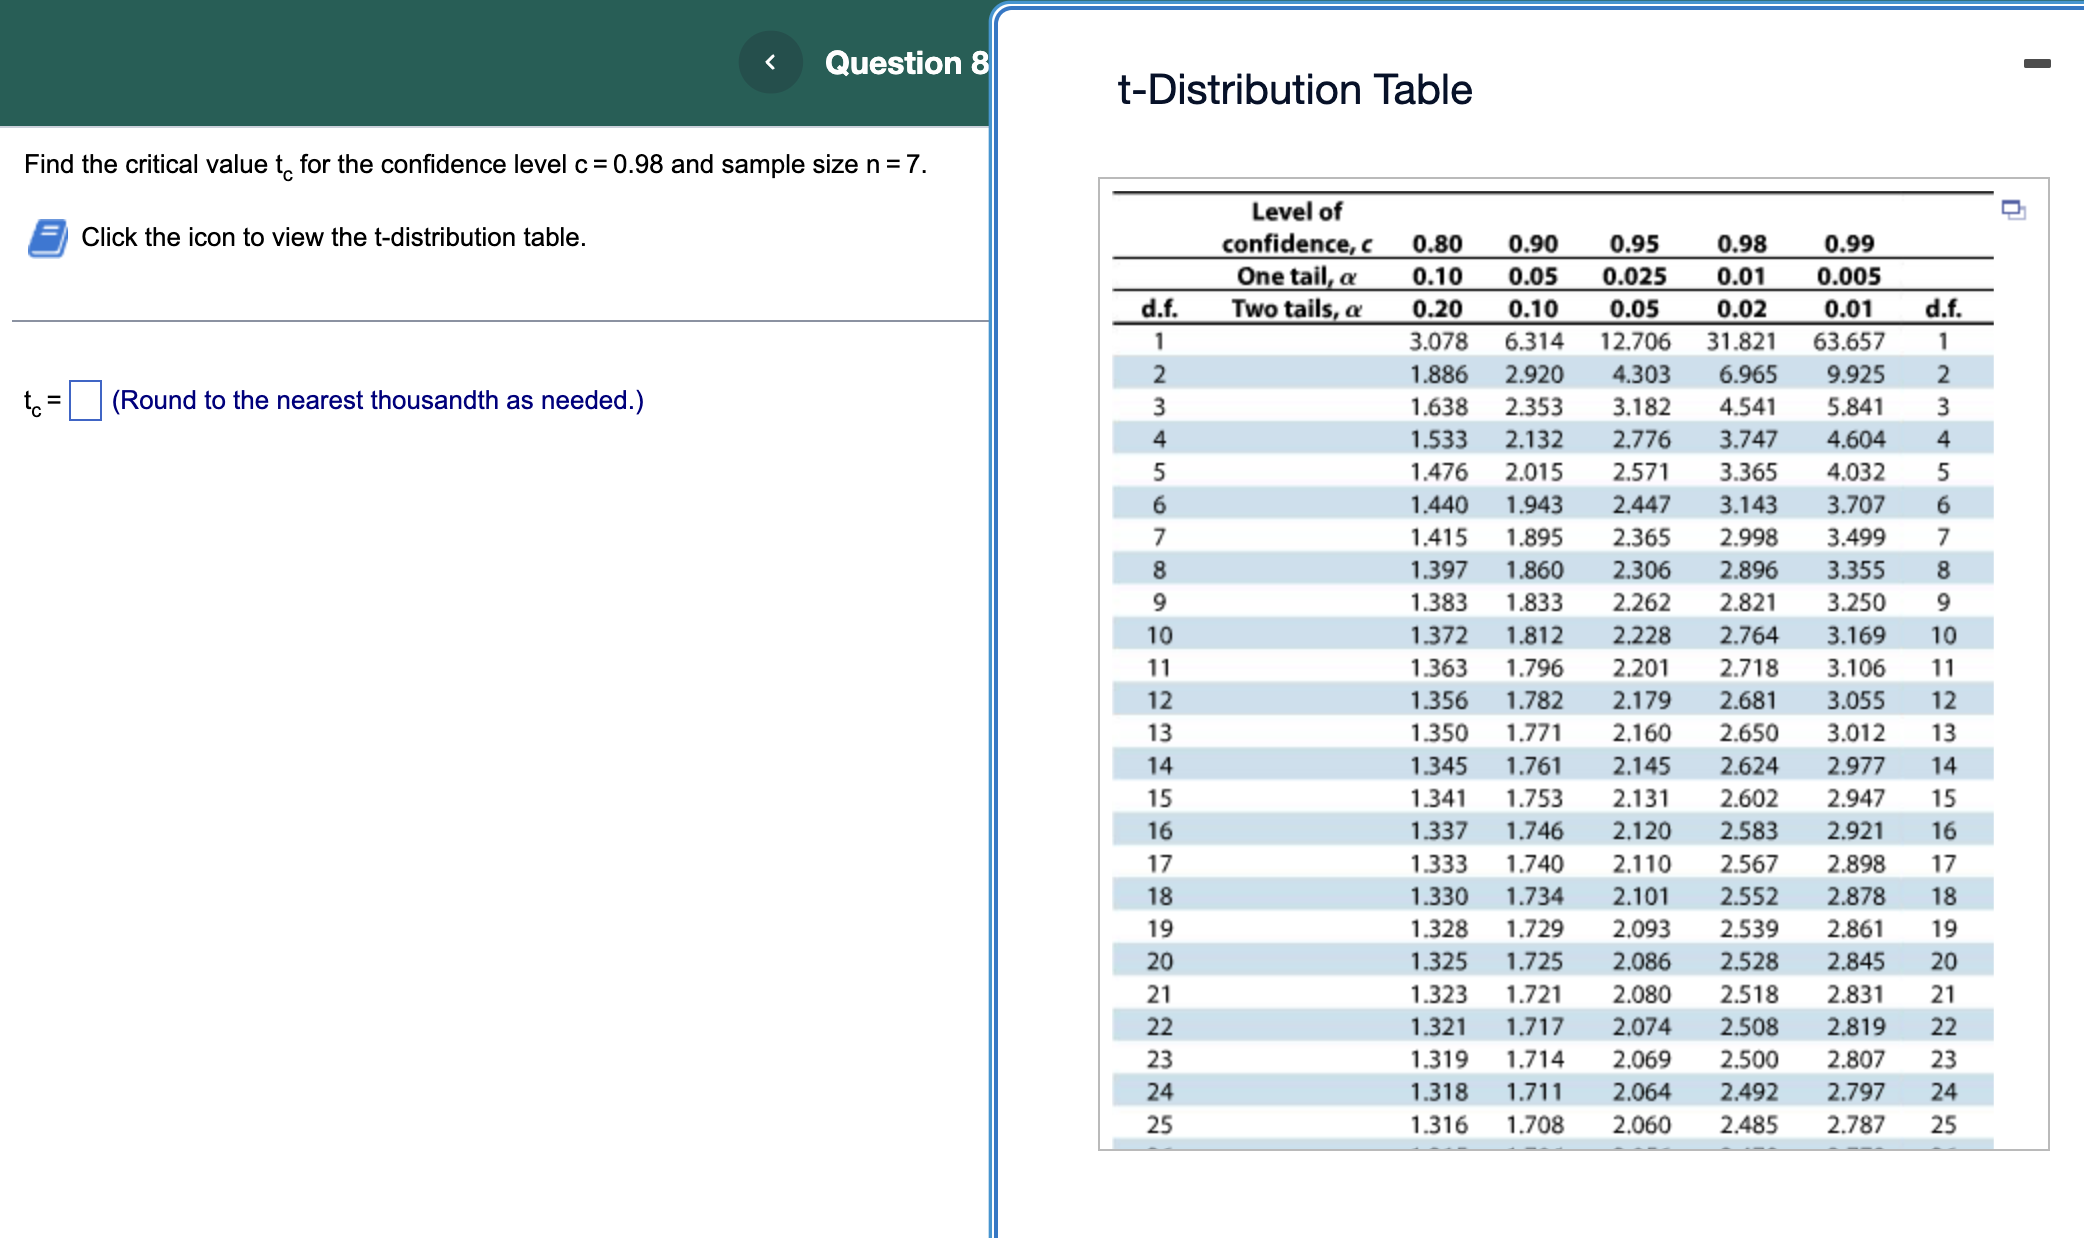Click the 0.99 confidence level column header

1848,244
